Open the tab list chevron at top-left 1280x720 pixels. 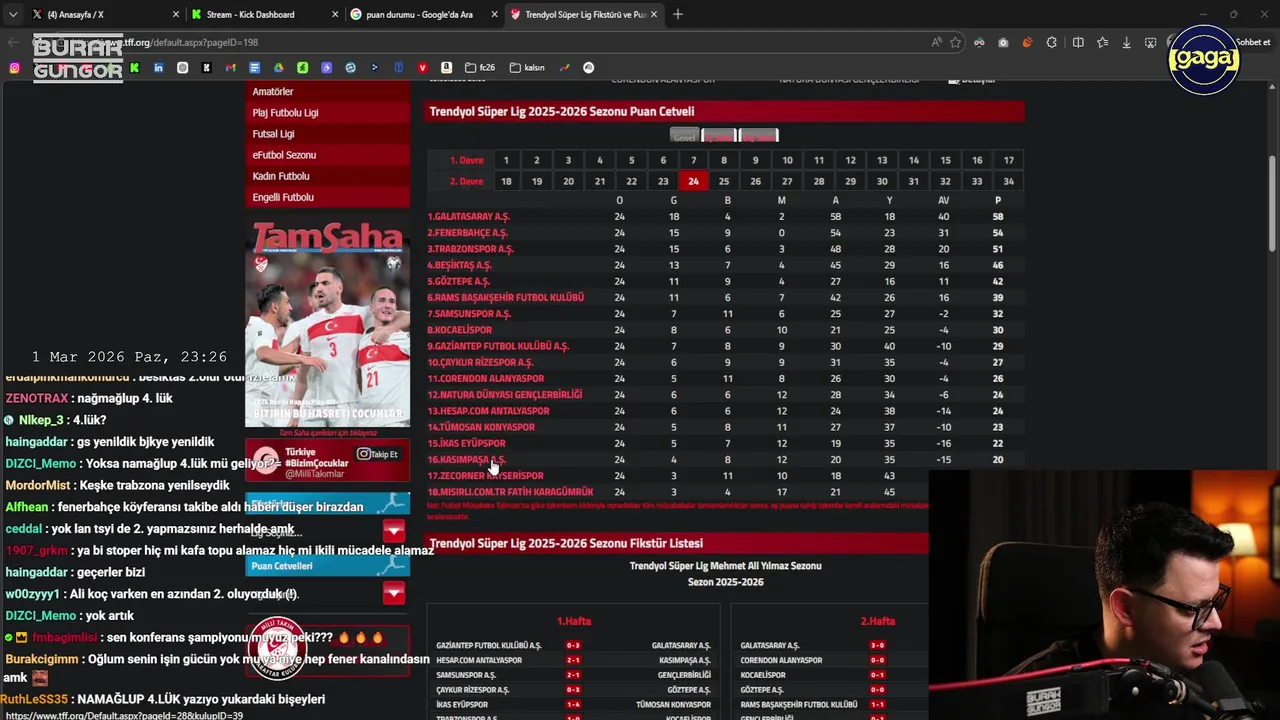12,14
